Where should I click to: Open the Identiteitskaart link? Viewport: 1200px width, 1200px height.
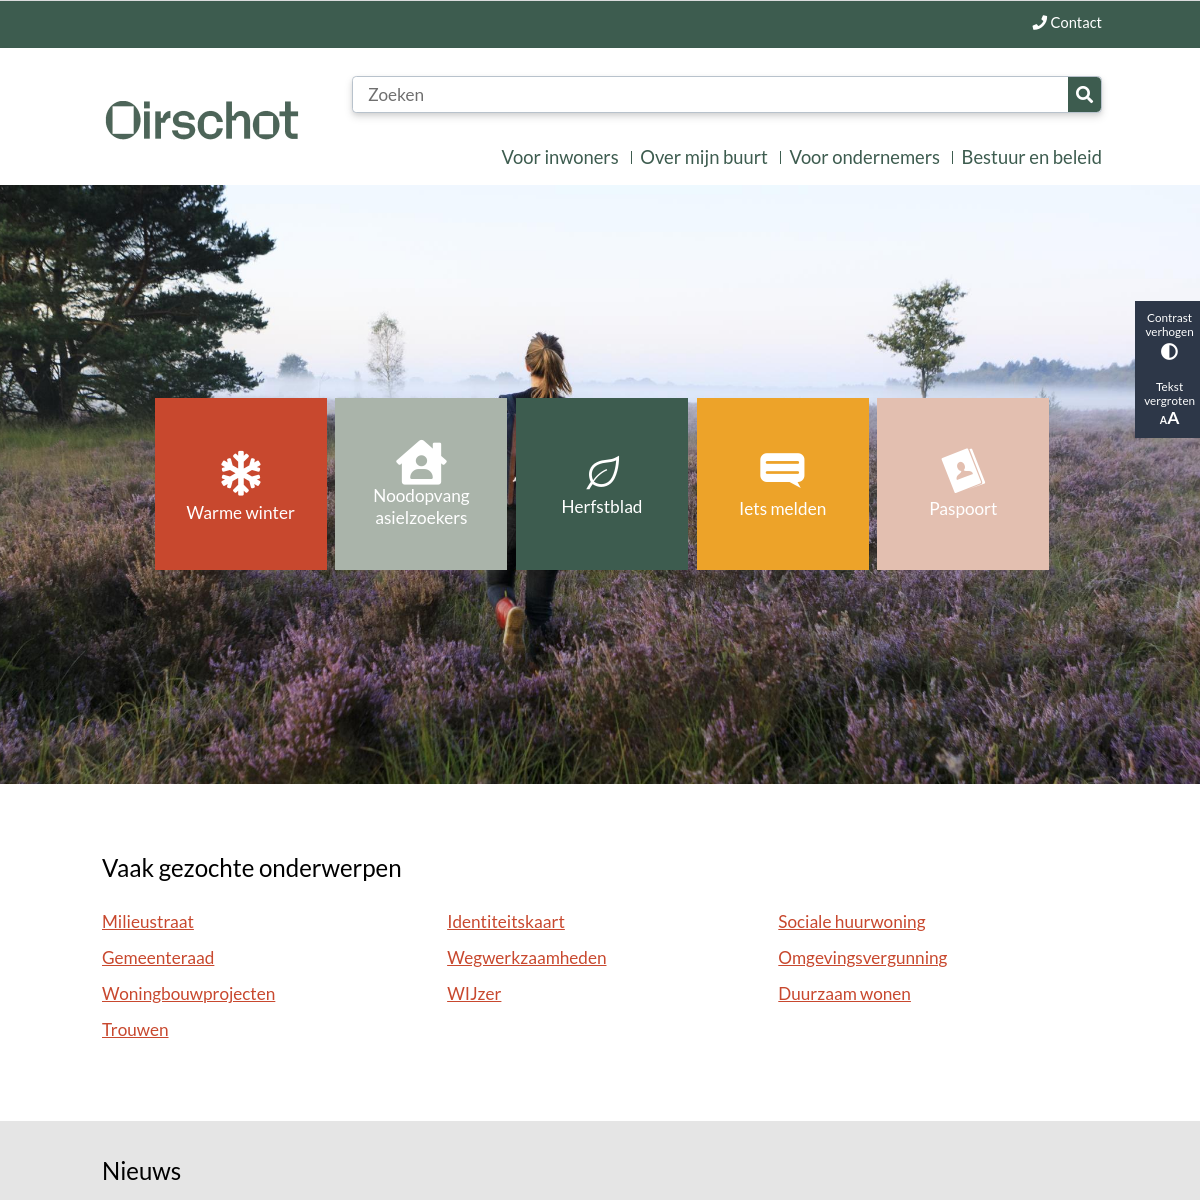pos(506,922)
